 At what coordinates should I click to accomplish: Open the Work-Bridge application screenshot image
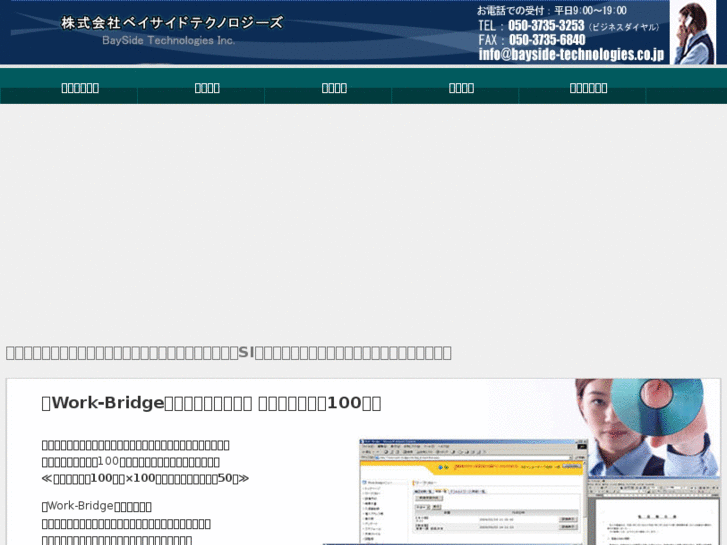(x=472, y=492)
